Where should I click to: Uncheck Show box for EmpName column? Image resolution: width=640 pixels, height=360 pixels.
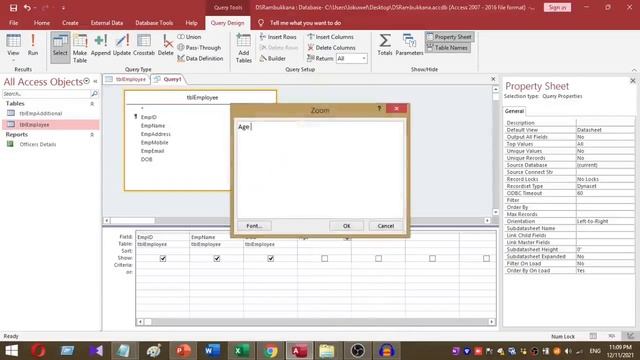(x=217, y=258)
